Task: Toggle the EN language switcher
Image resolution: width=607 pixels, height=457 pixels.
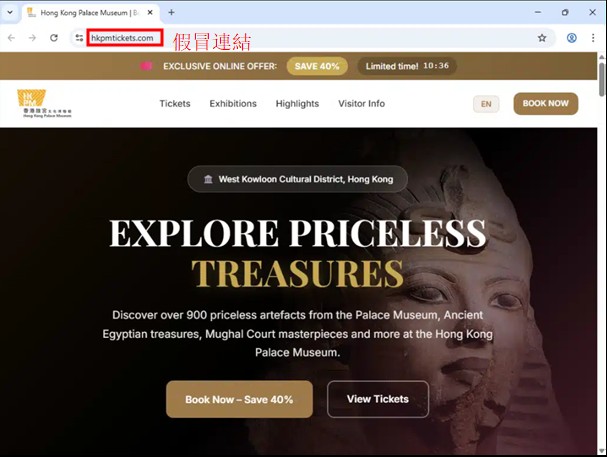Action: tap(486, 104)
